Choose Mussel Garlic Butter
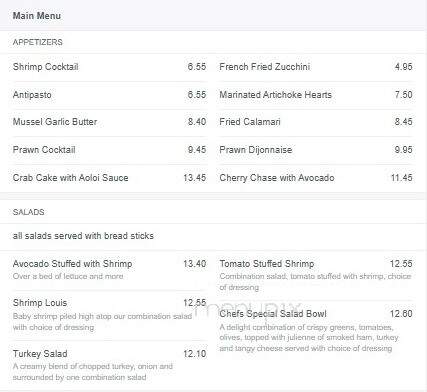 coord(55,122)
